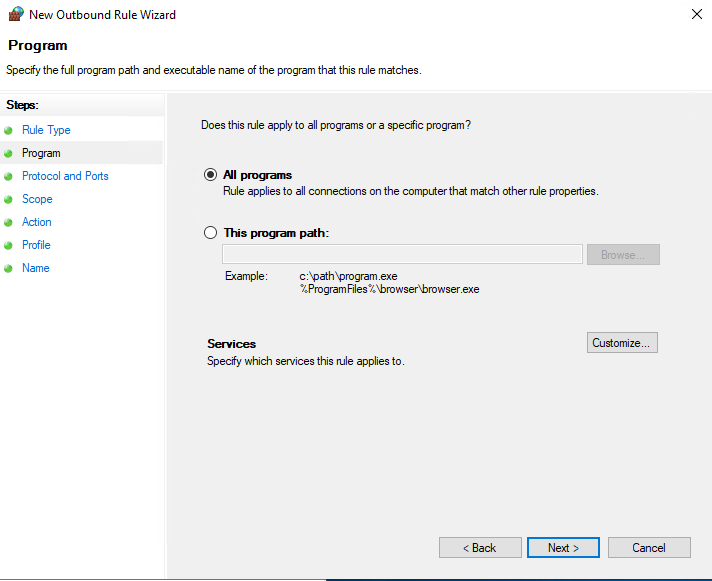This screenshot has height=581, width=712.
Task: Click the green bullet beside Rule Type
Action: click(8, 130)
